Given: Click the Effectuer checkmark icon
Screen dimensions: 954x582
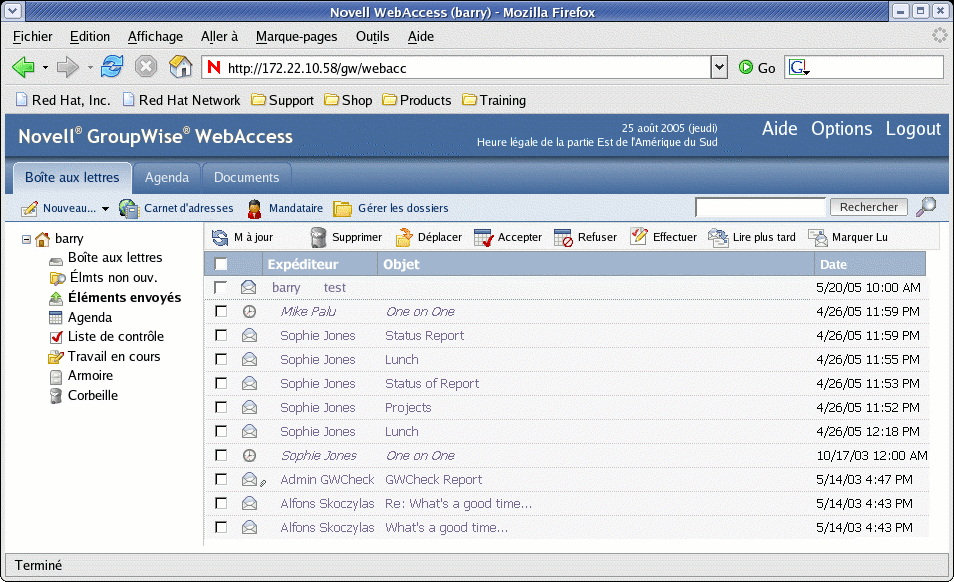Looking at the screenshot, I should click(x=639, y=236).
